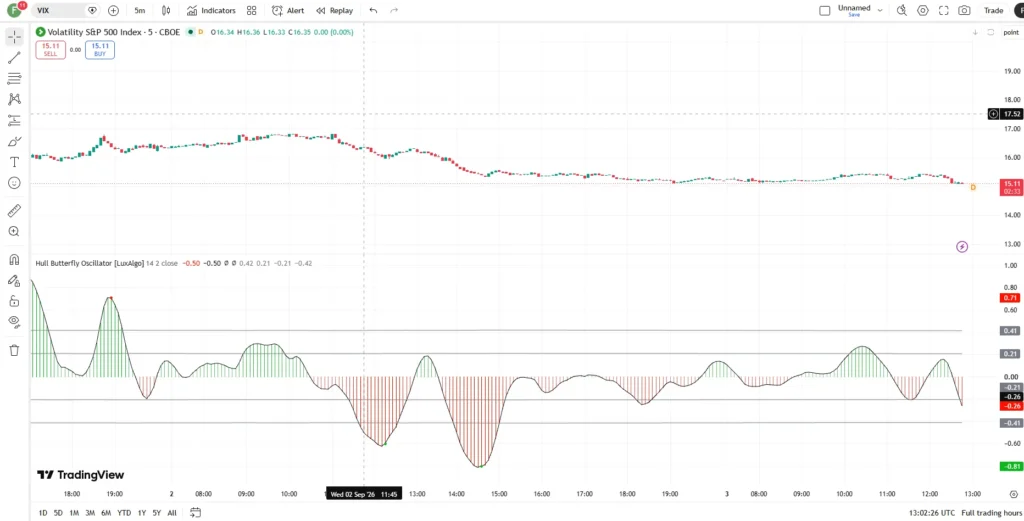Toggle the green market status dot

pyautogui.click(x=190, y=31)
